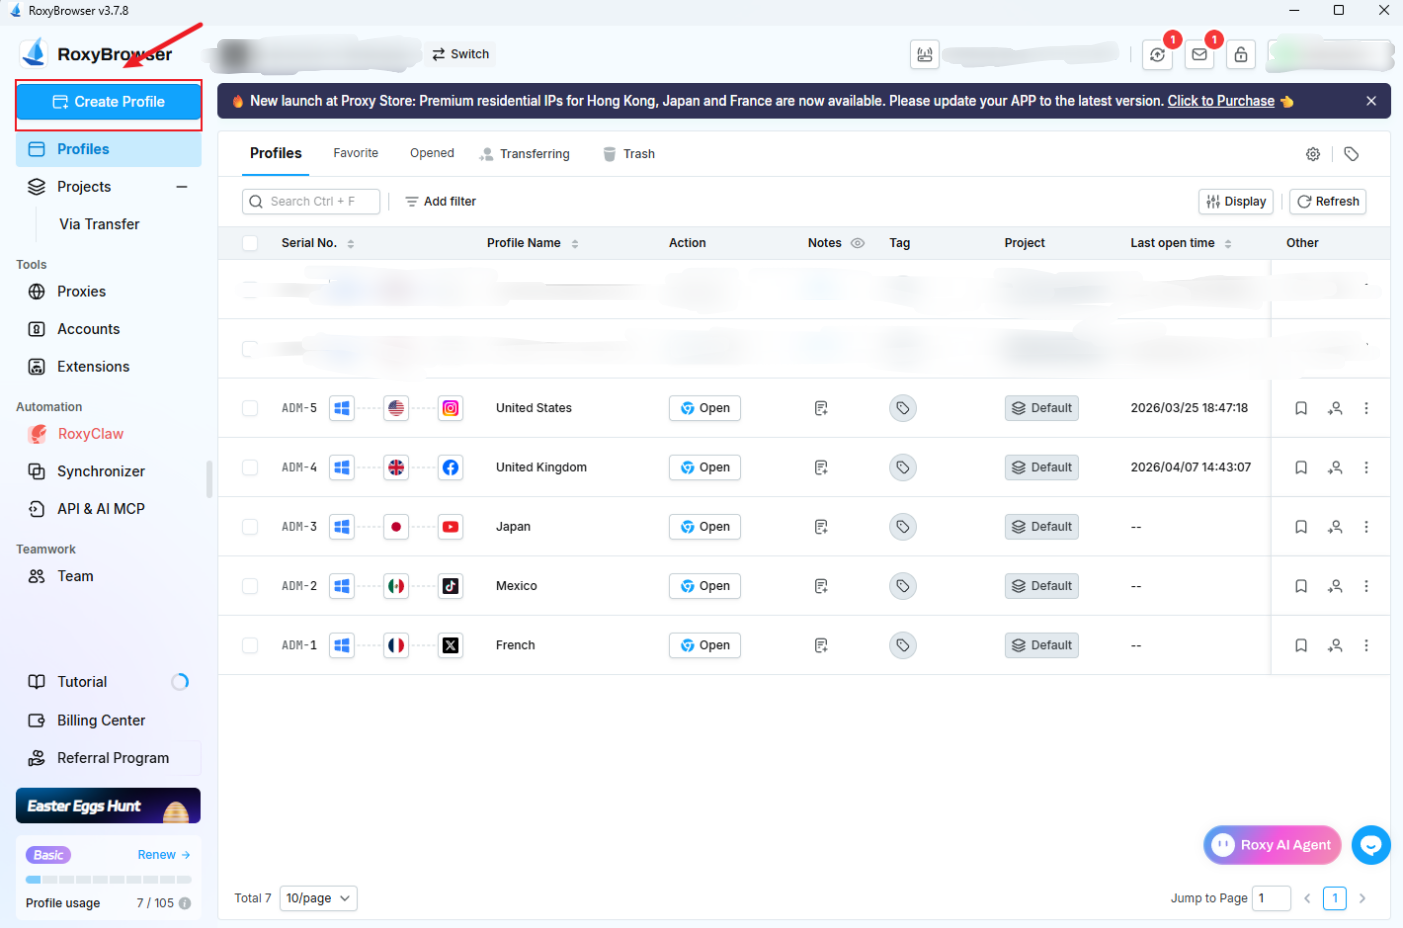
Task: Bookmark the United Kingdom profile
Action: tap(1301, 467)
